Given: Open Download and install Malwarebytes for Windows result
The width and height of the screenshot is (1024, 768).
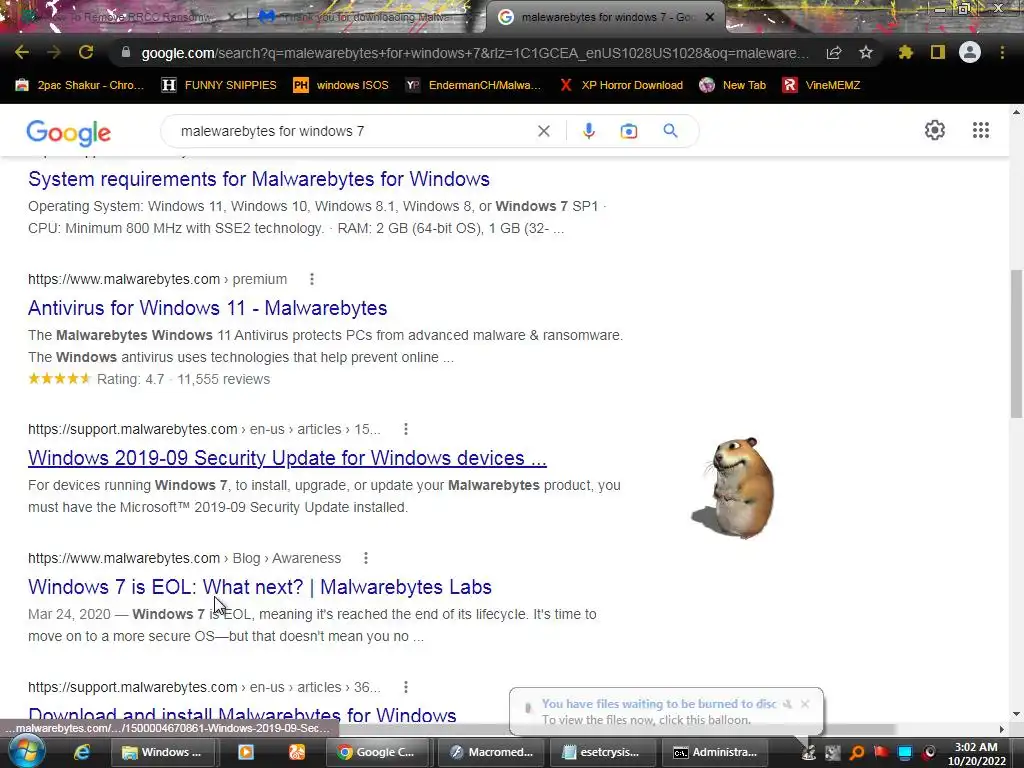Looking at the screenshot, I should click(x=242, y=714).
